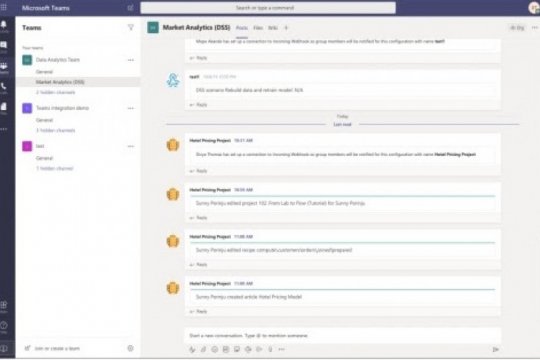The height and width of the screenshot is (360, 540).
Task: Click the Search or type a command box
Action: point(268,8)
